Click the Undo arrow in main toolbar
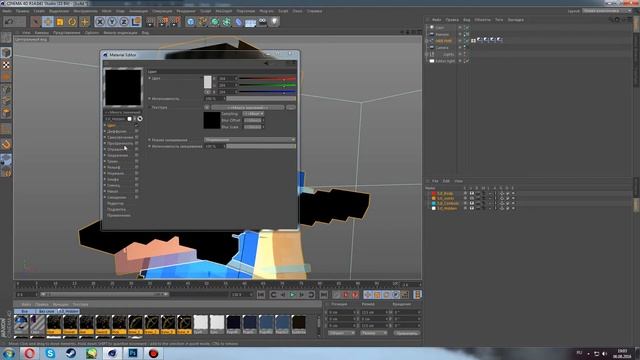 (x=10, y=21)
